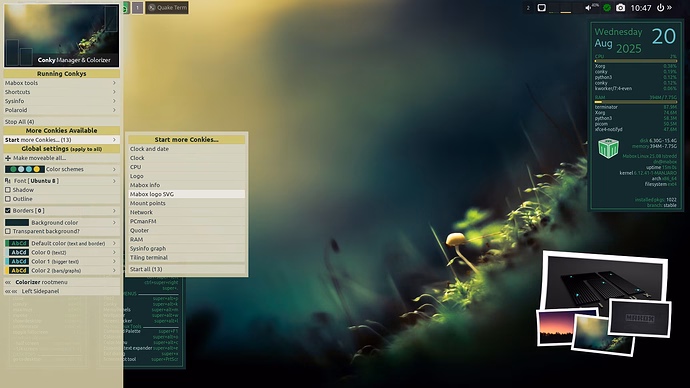The height and width of the screenshot is (388, 690).
Task: Expand the Color 2 bars/graphs submenu arrow
Action: (114, 271)
